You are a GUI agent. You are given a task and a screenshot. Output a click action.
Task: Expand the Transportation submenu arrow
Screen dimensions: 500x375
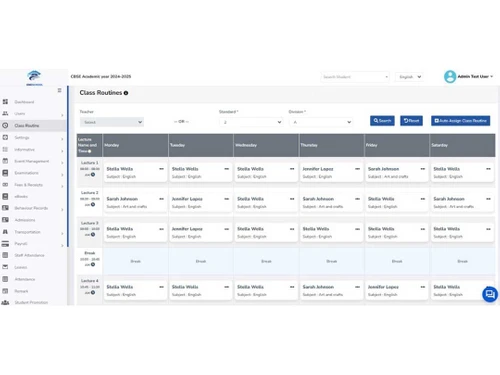(x=62, y=233)
